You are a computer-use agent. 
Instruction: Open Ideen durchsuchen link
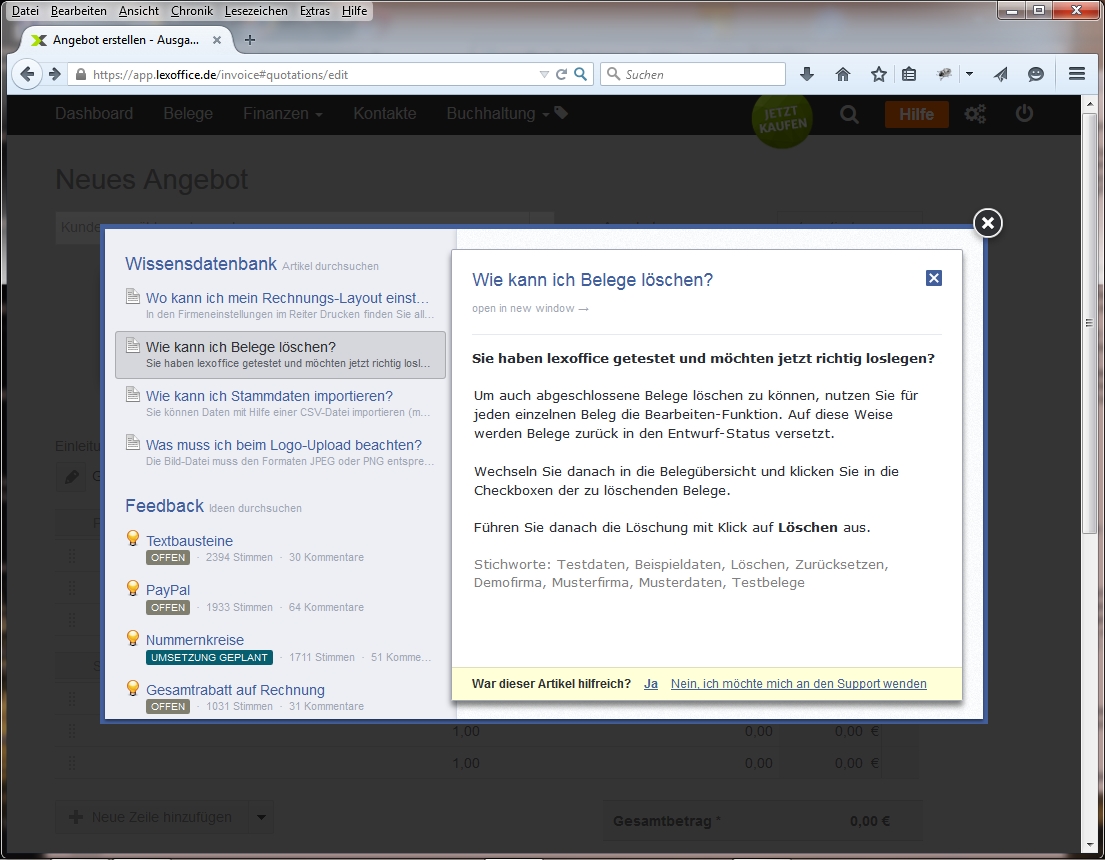(255, 508)
